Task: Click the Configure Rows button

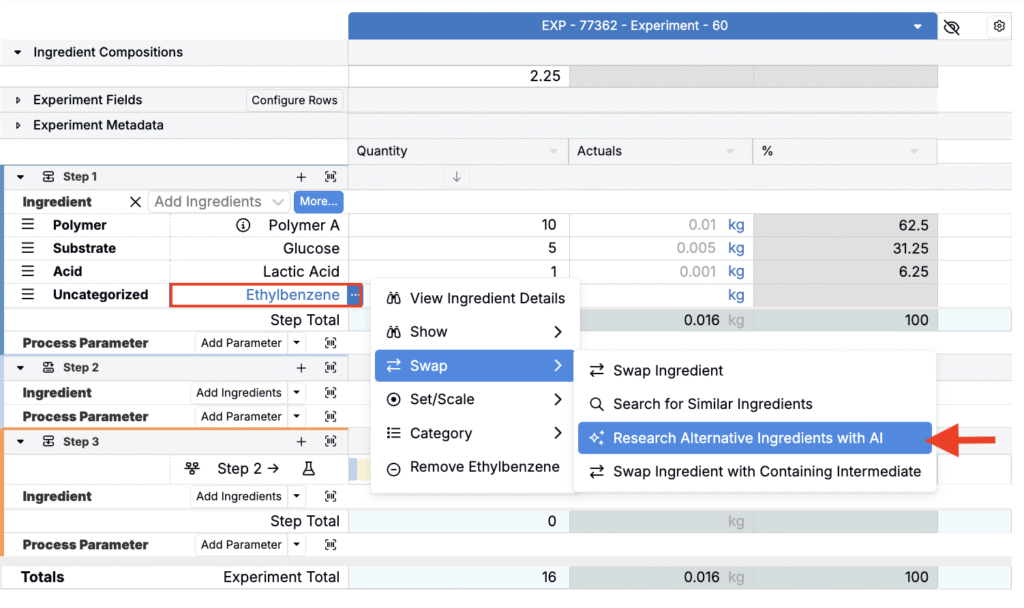Action: [x=295, y=100]
